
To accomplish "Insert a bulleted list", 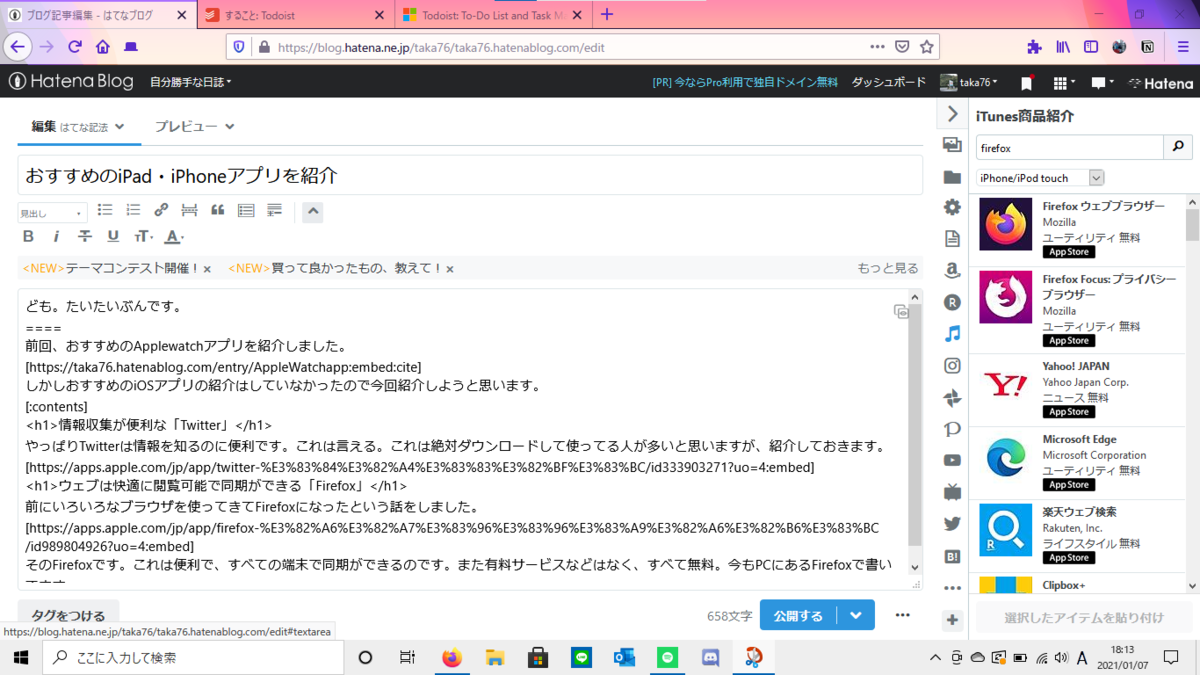I will 105,211.
